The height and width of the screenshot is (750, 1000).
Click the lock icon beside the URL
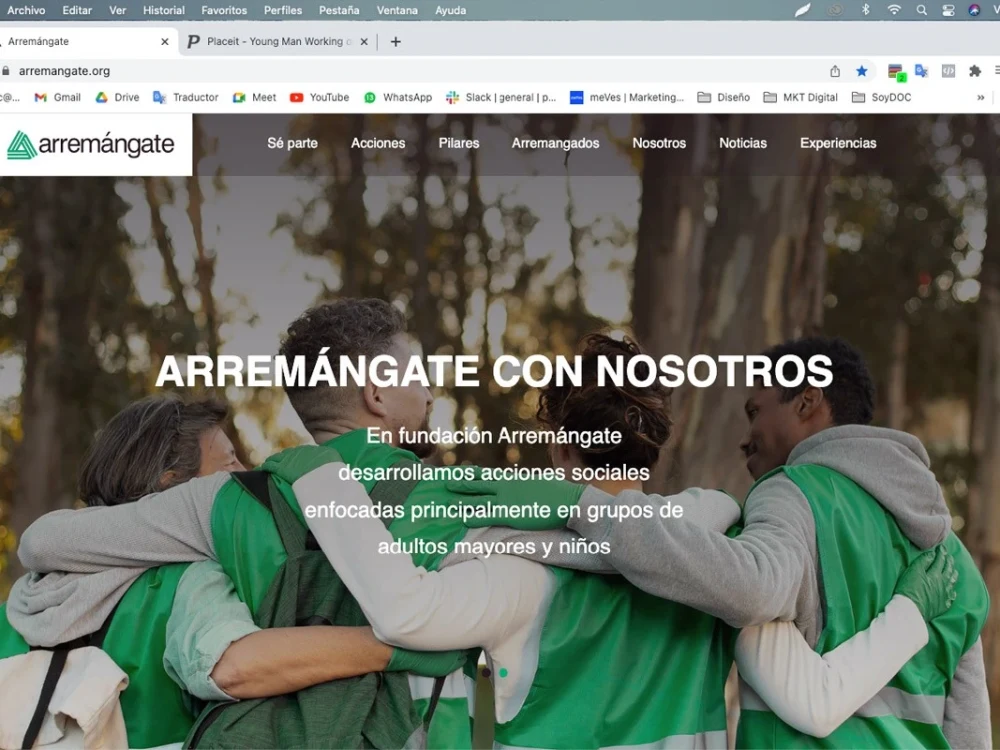tap(6, 71)
